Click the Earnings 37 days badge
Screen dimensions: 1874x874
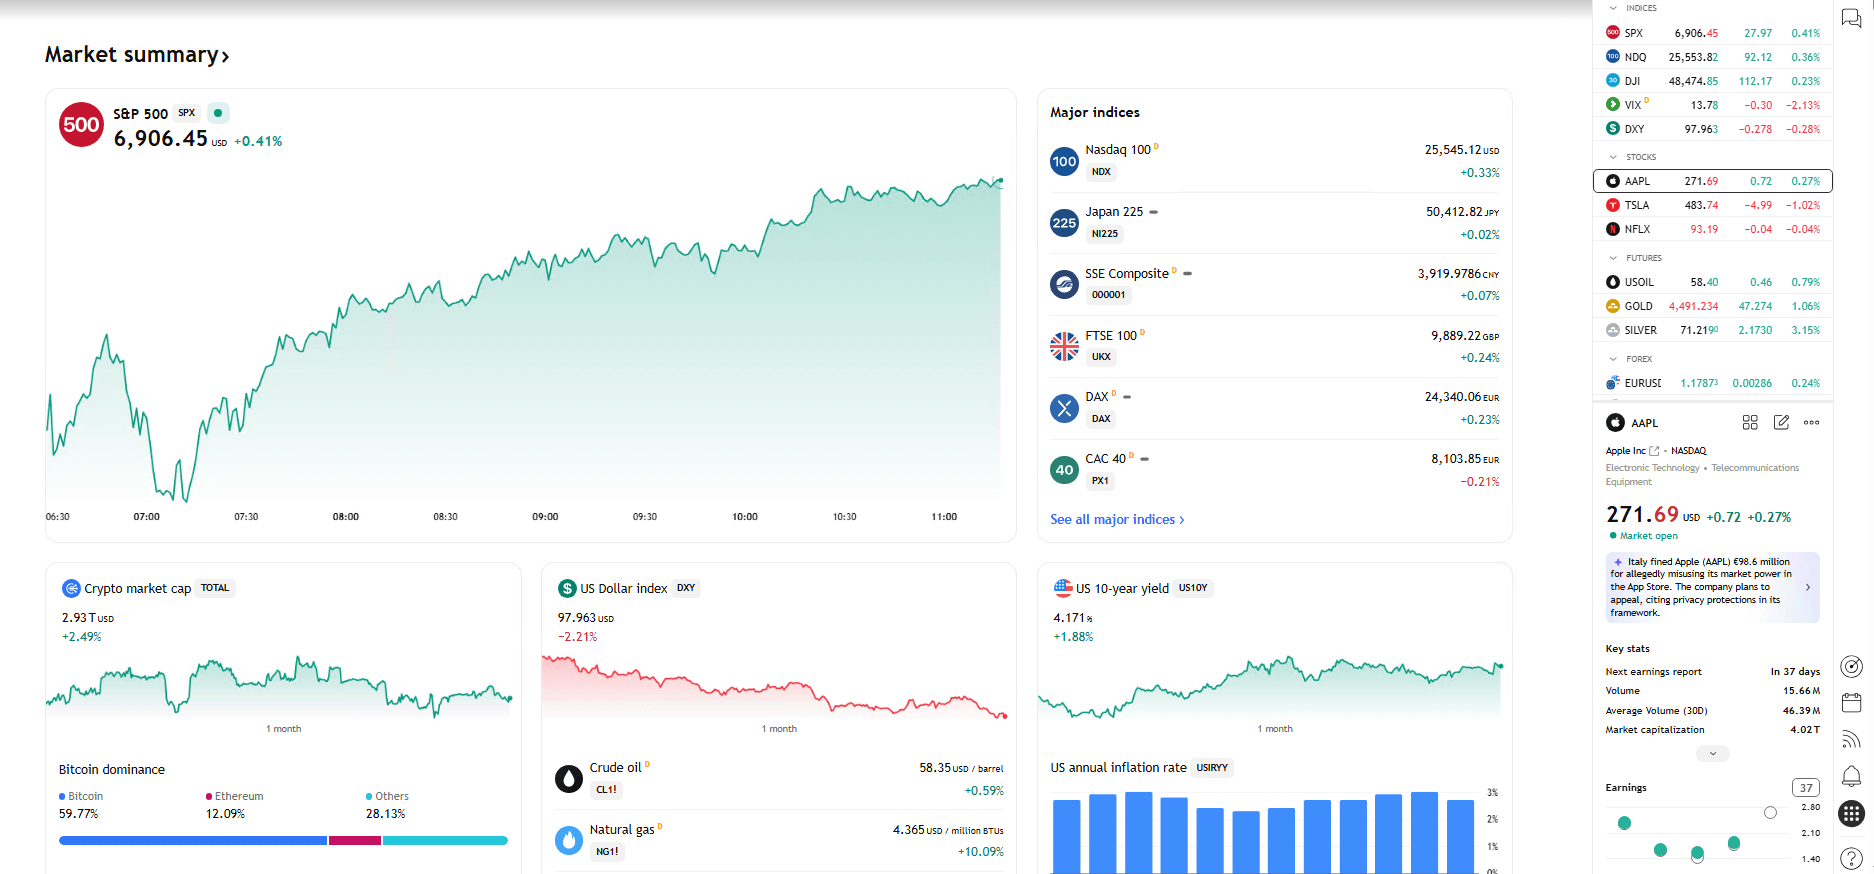pyautogui.click(x=1806, y=788)
